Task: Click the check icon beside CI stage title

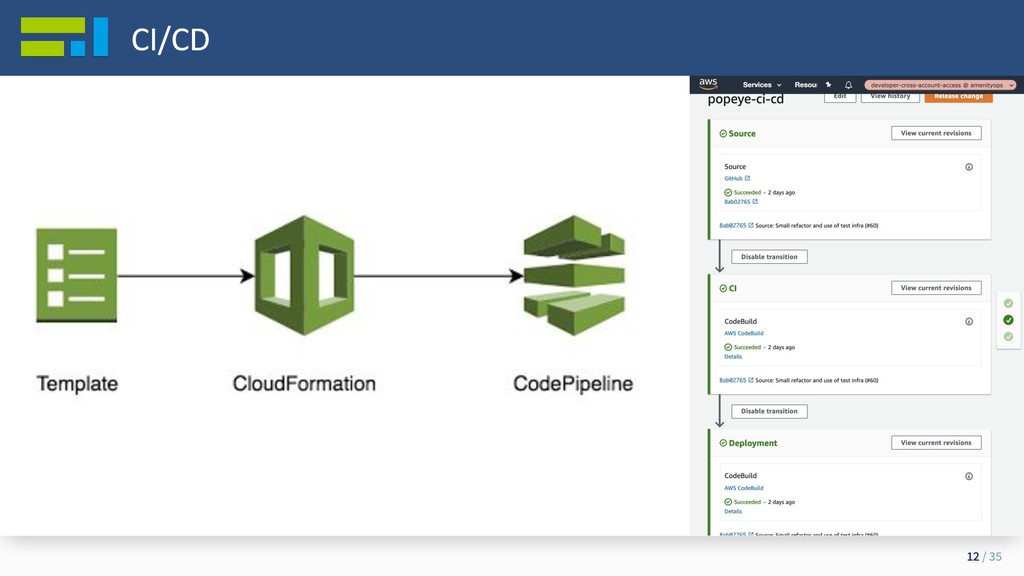Action: (x=723, y=289)
